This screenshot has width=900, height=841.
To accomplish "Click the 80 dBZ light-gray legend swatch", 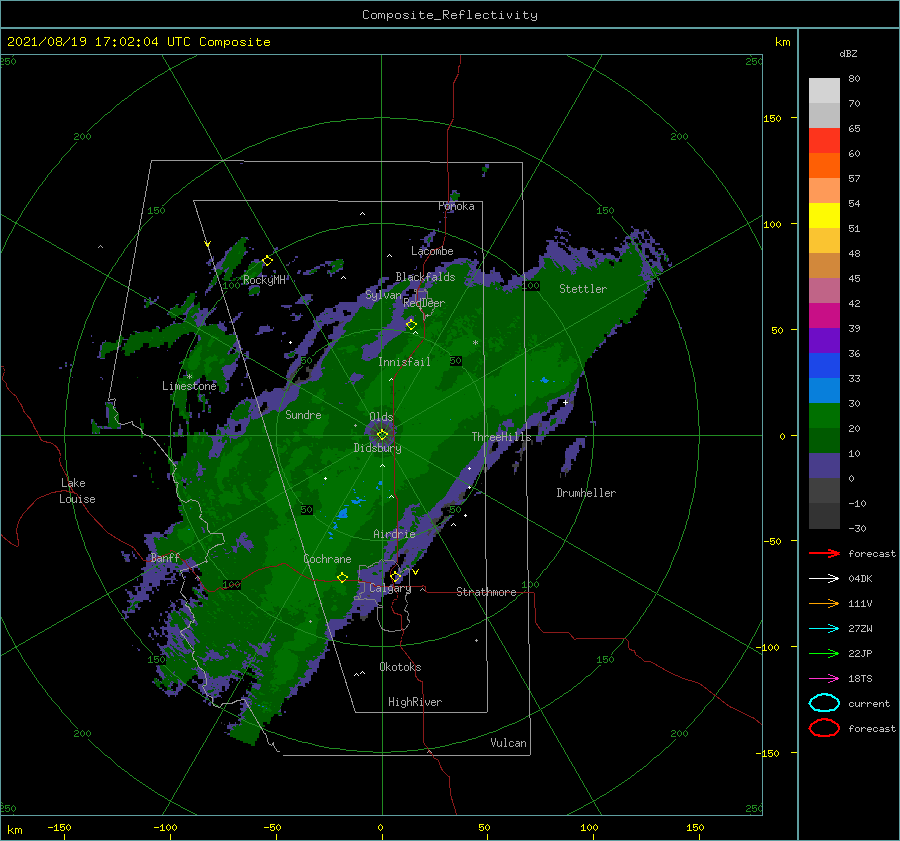I will (x=824, y=90).
